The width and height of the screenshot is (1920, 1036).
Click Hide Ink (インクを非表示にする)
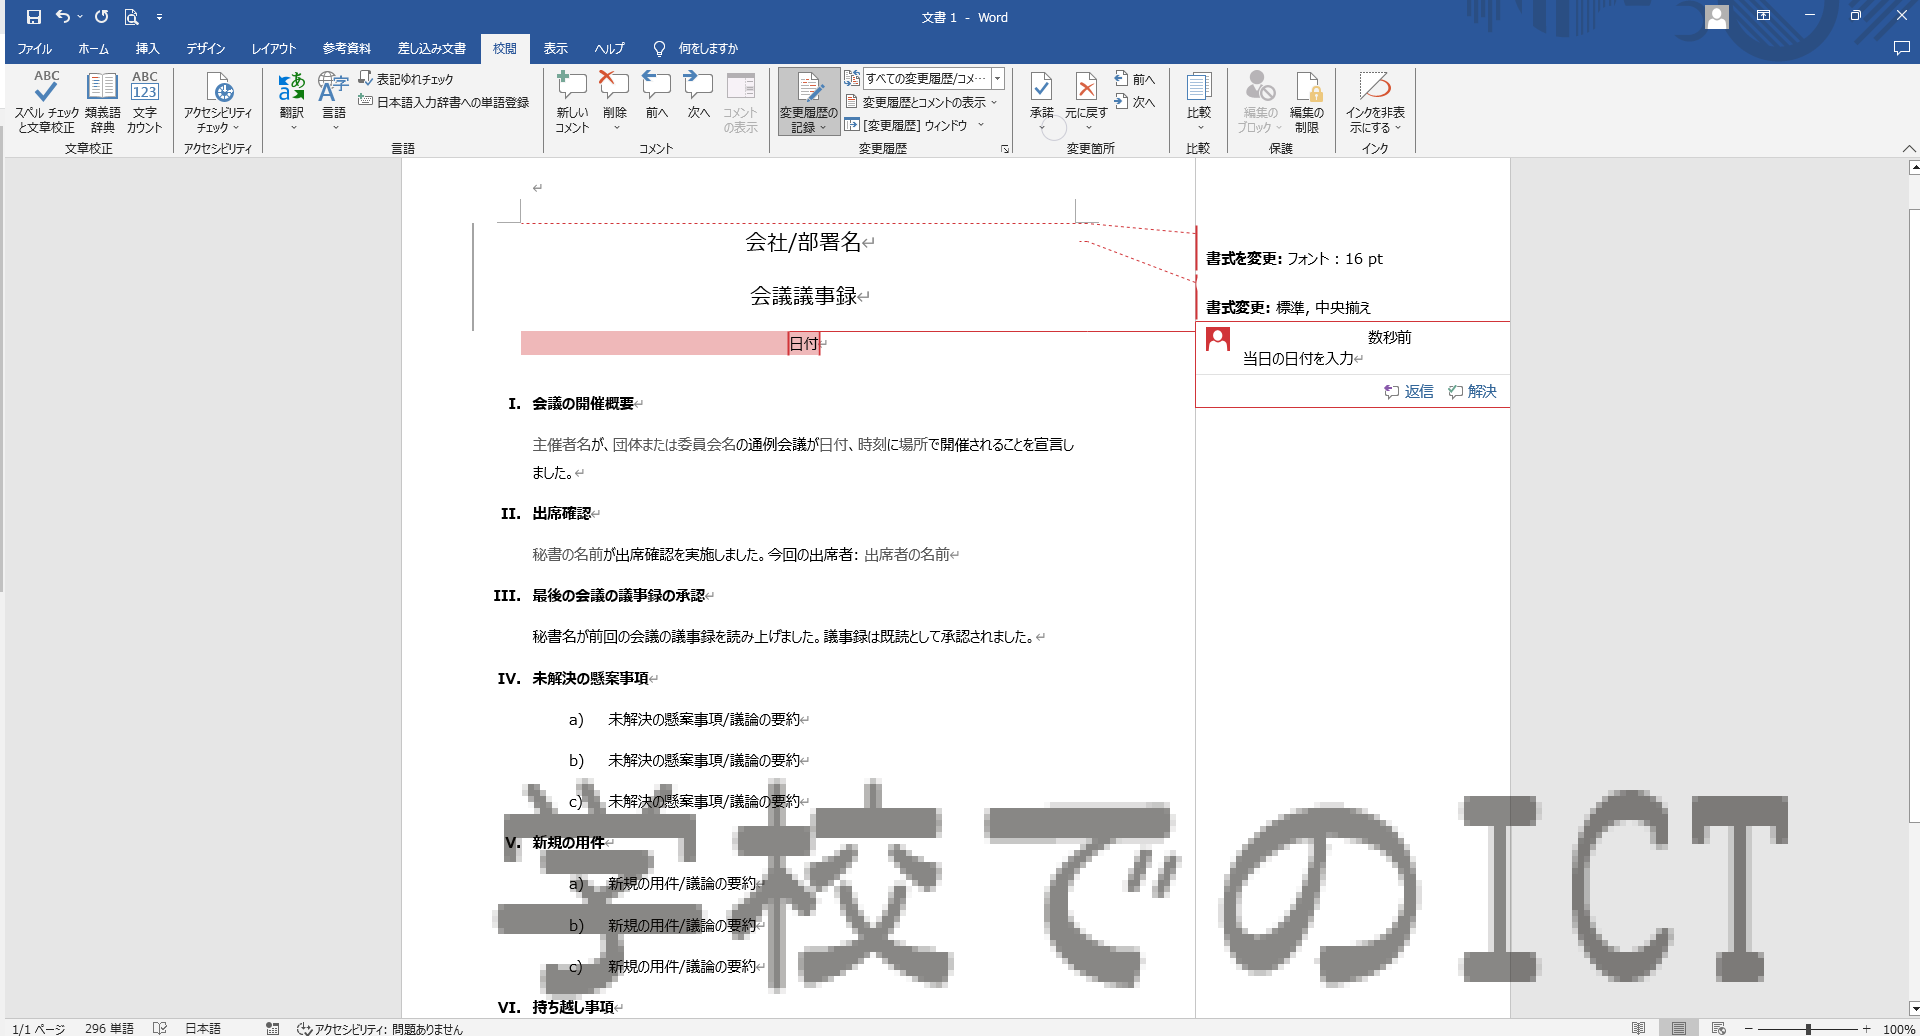point(1375,102)
